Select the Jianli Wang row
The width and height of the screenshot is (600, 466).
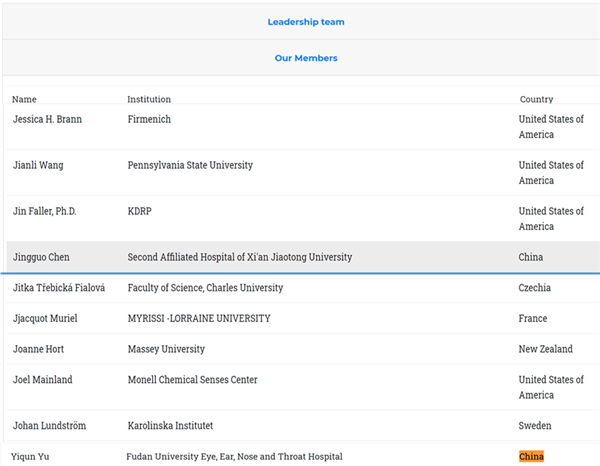38,165
